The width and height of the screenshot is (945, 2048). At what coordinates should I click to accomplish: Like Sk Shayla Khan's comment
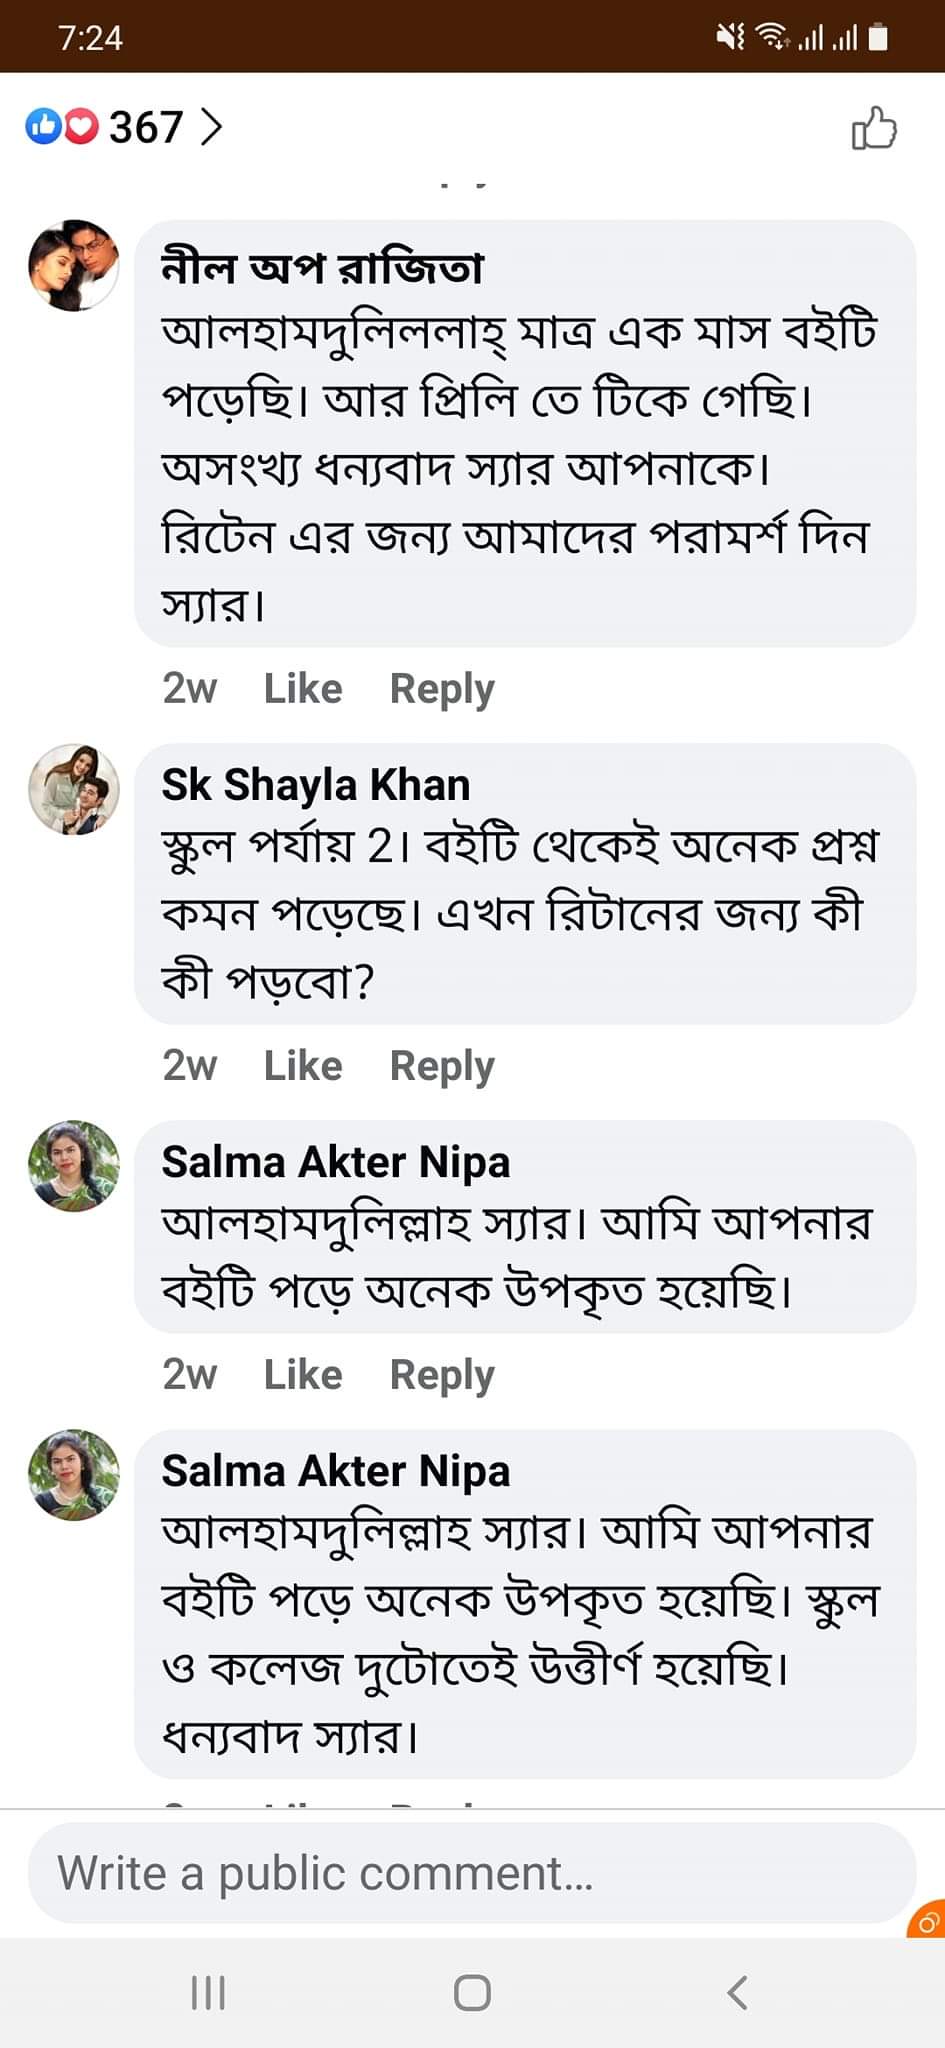click(x=302, y=1065)
